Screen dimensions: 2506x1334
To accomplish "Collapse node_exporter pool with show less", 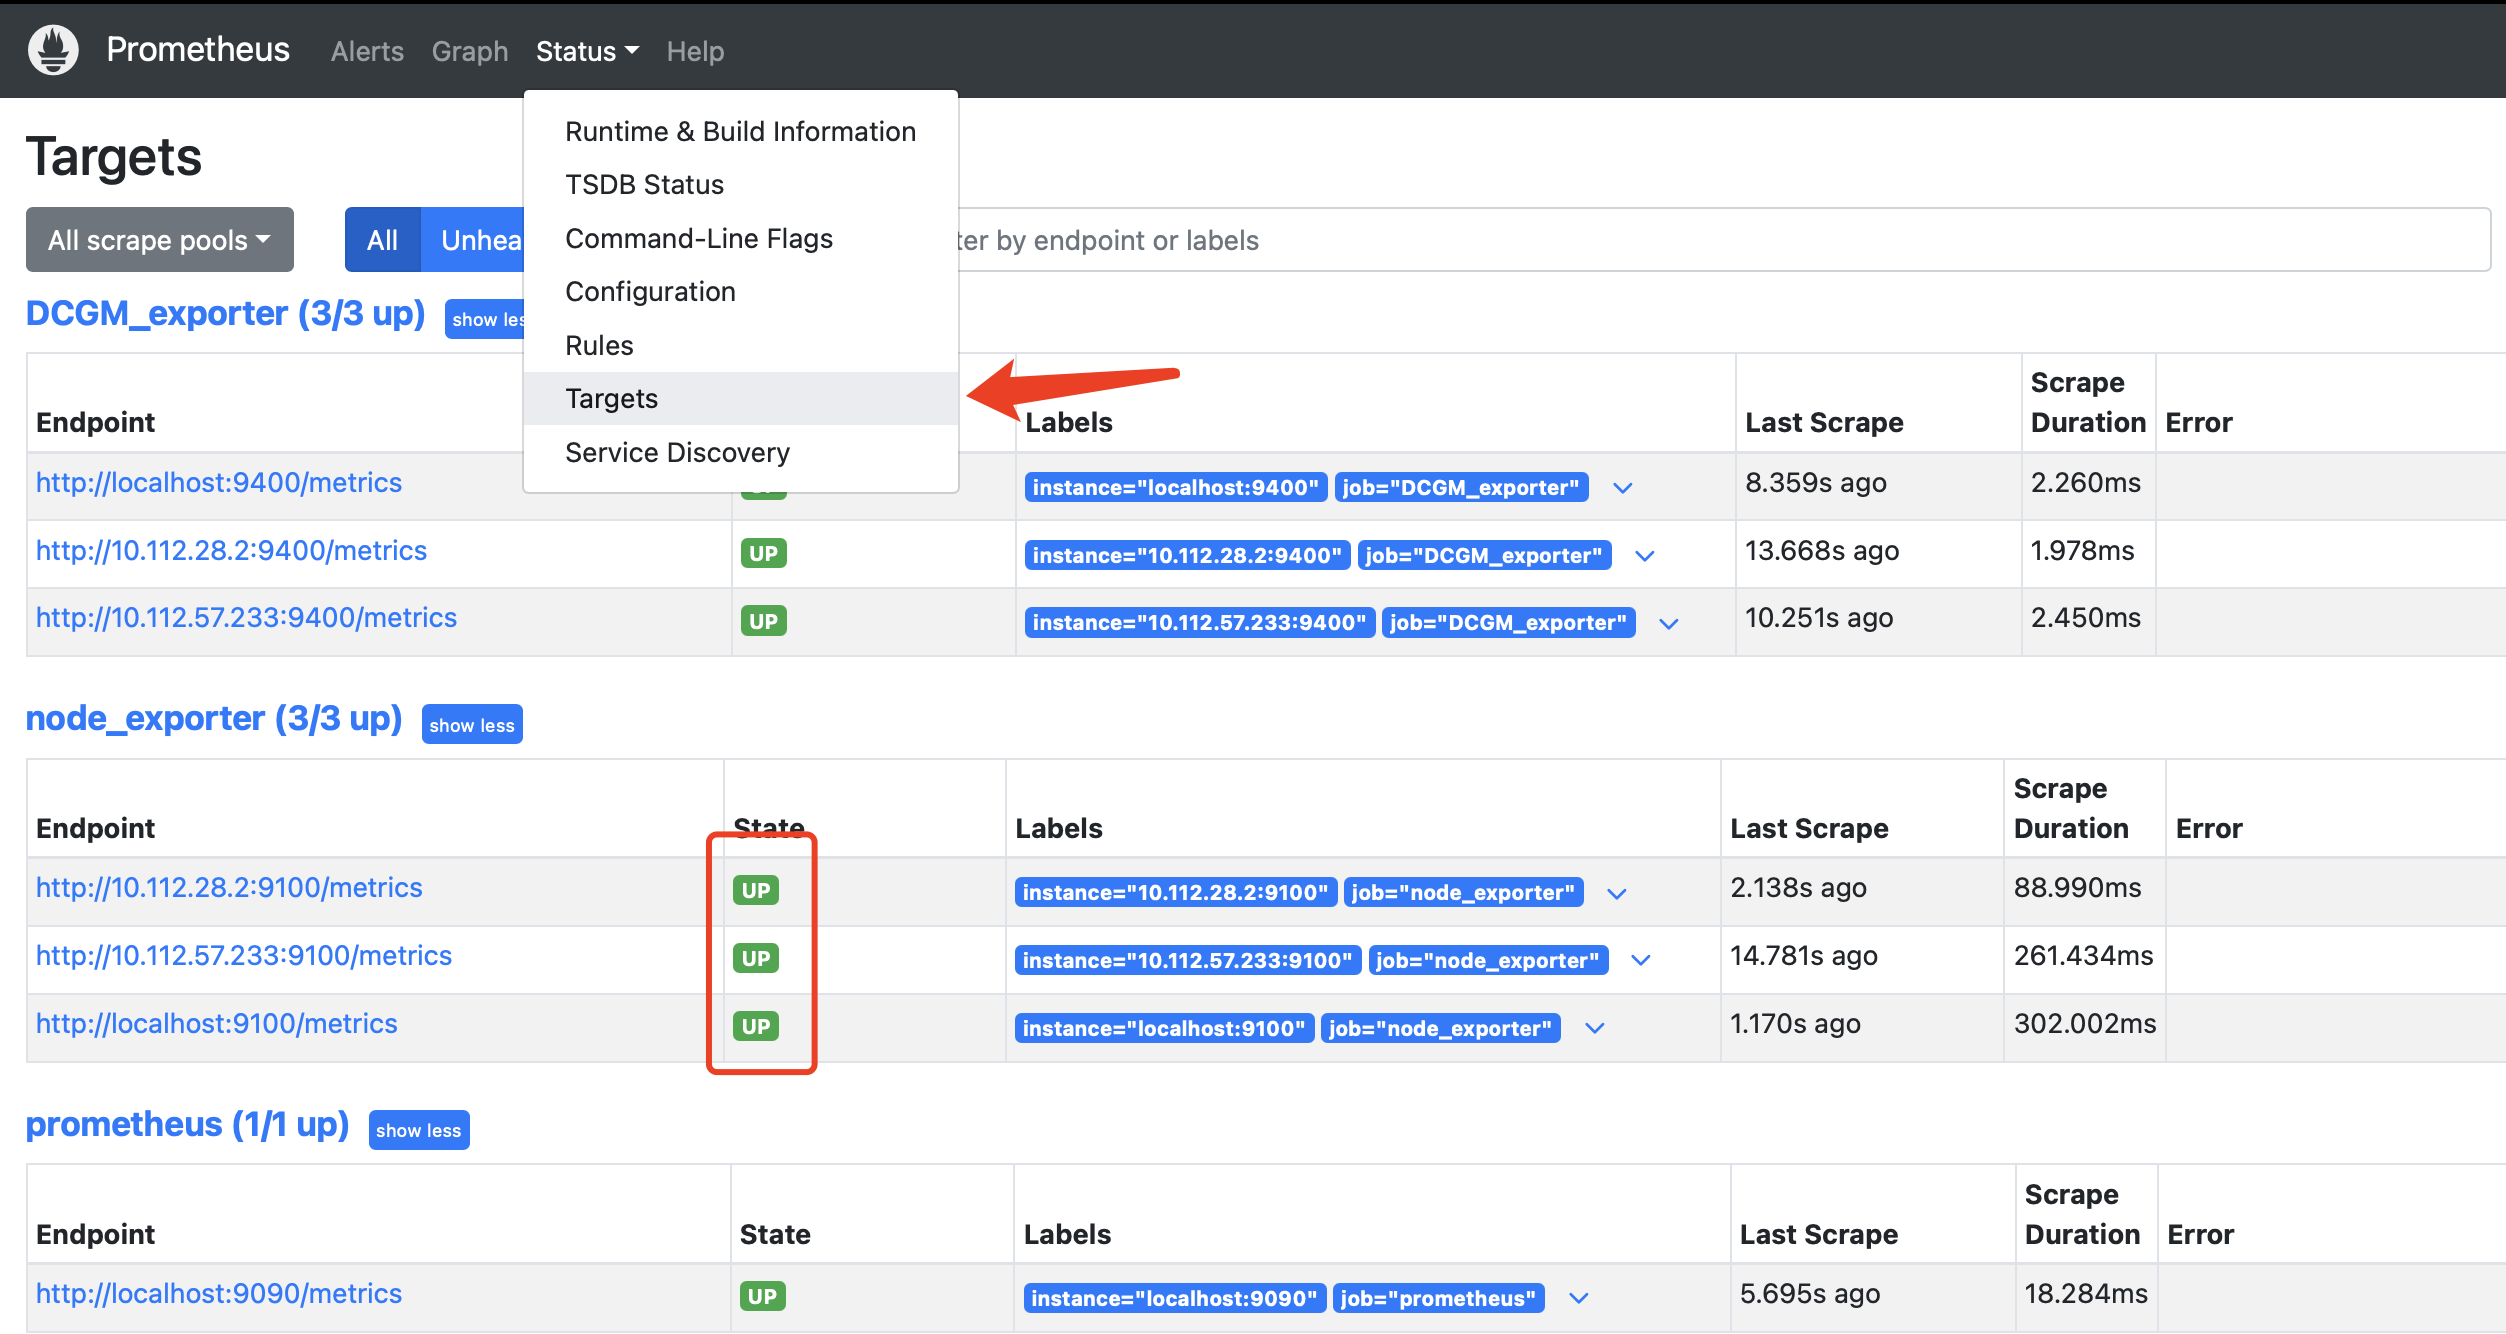I will pos(472,725).
